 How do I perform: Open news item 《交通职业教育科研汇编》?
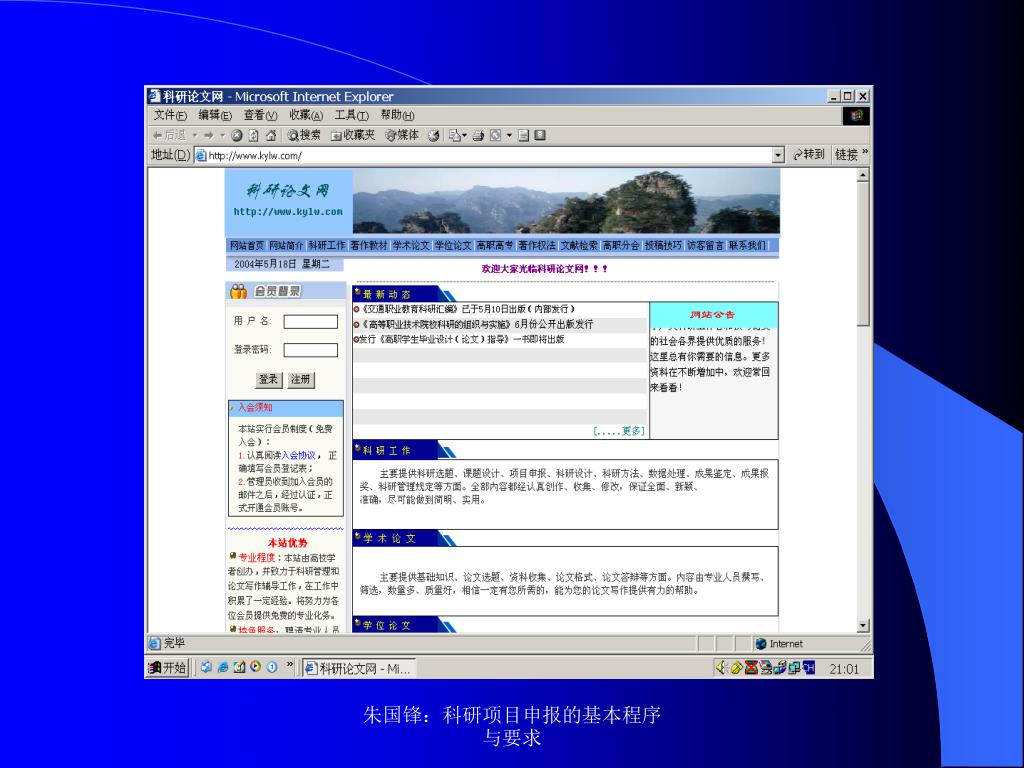click(x=468, y=309)
